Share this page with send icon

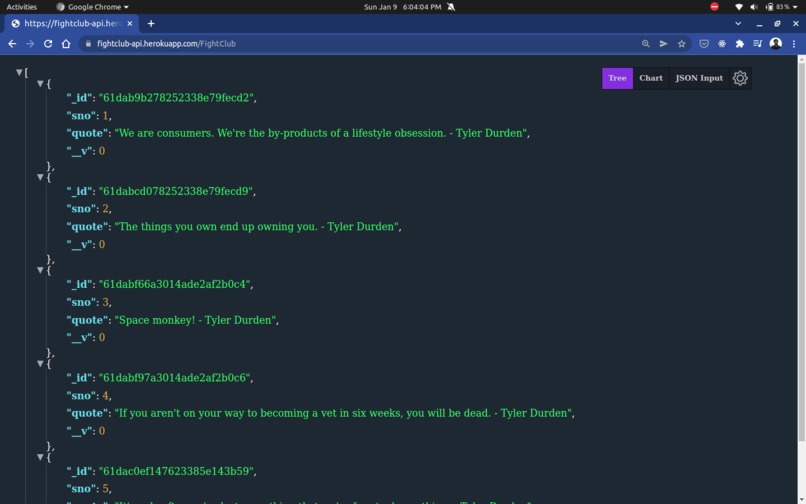pyautogui.click(x=664, y=44)
